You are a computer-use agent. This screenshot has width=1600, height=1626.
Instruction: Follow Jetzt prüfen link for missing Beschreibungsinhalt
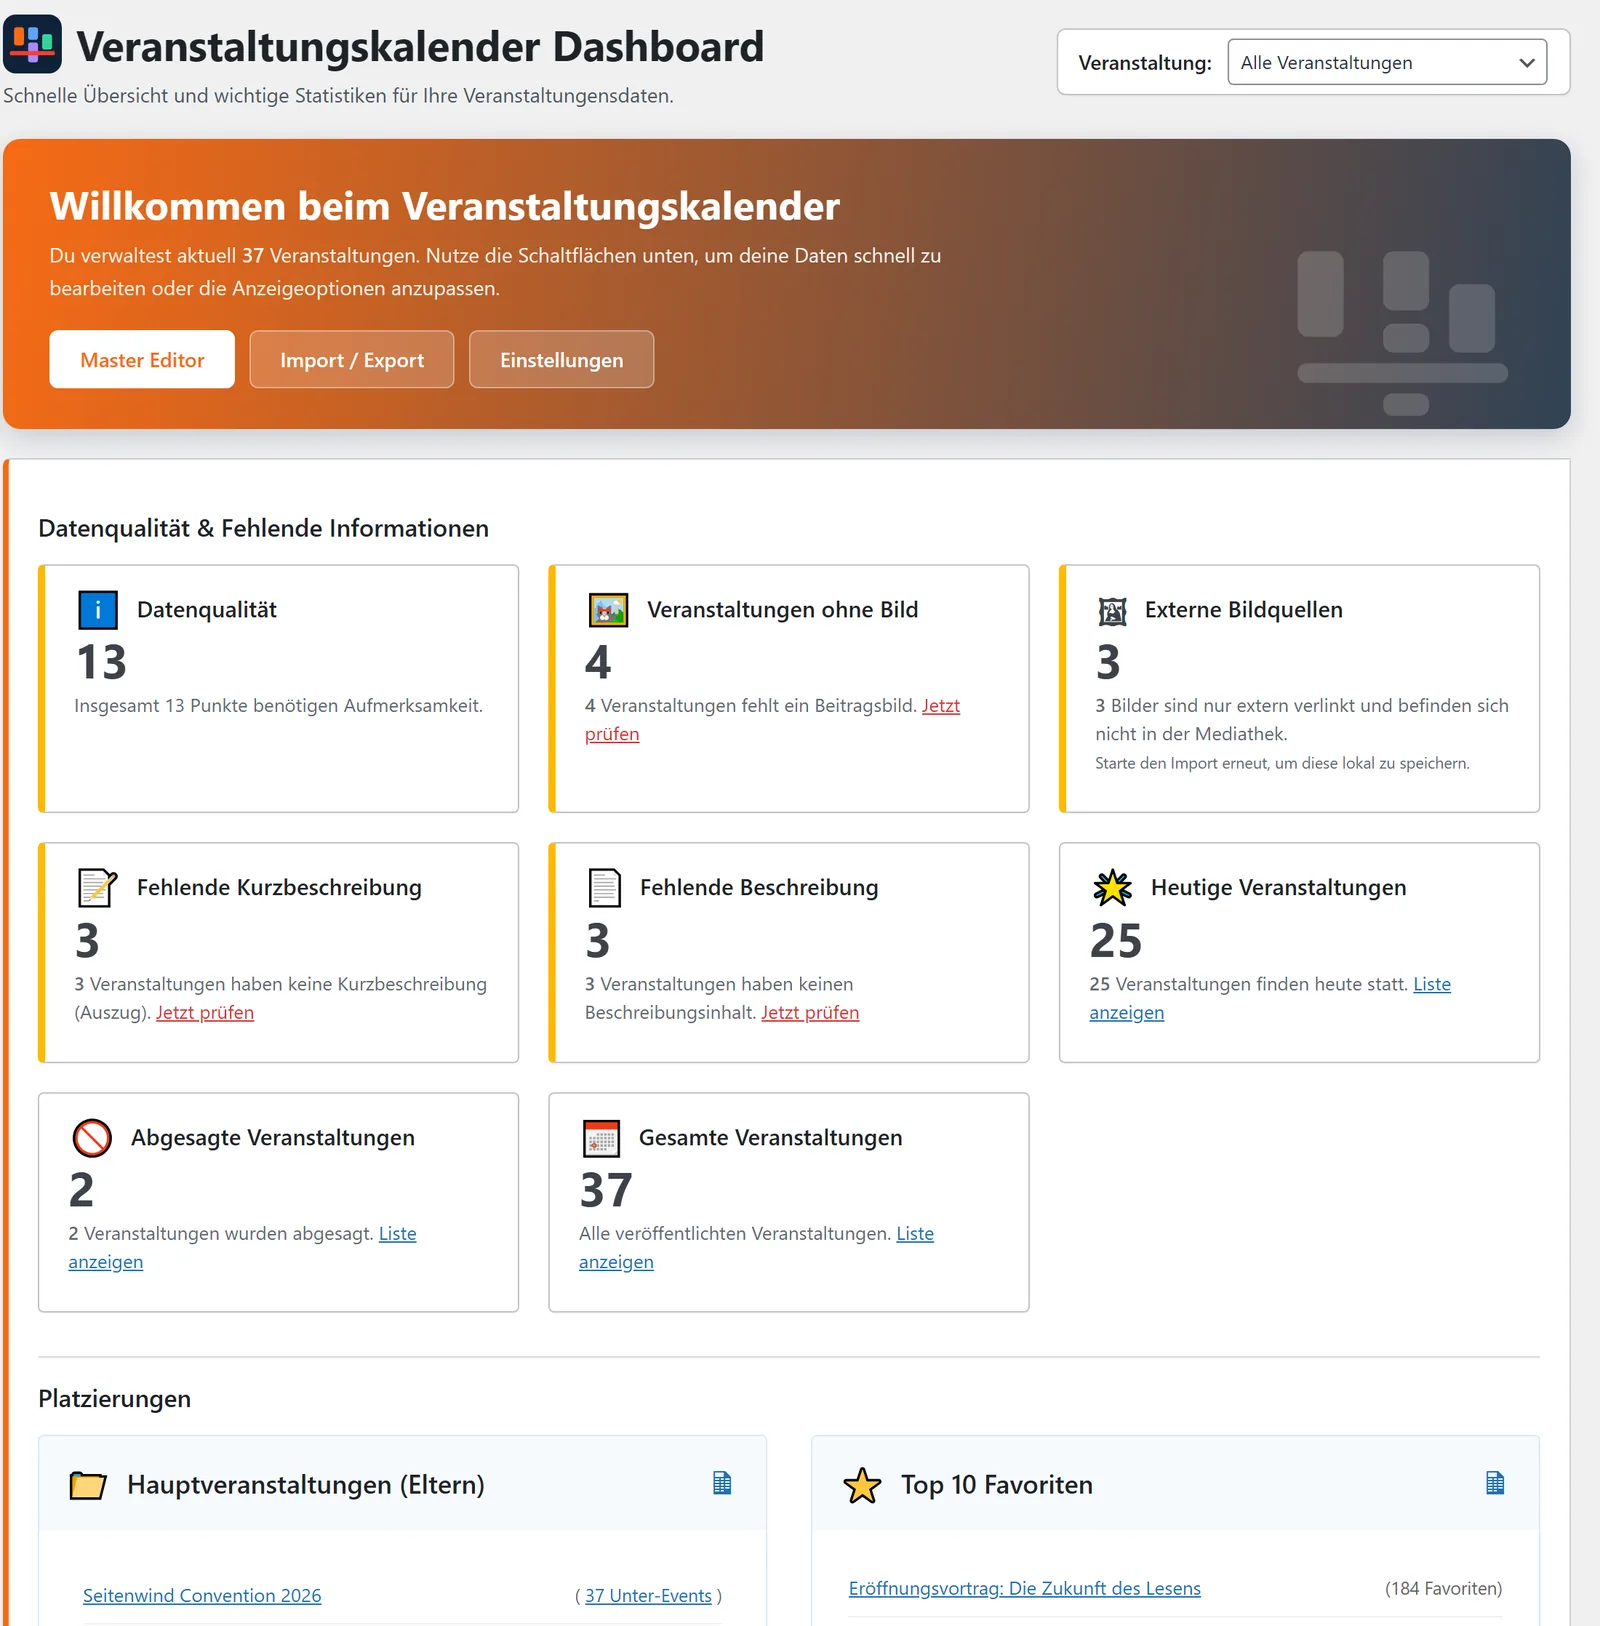pyautogui.click(x=810, y=1012)
